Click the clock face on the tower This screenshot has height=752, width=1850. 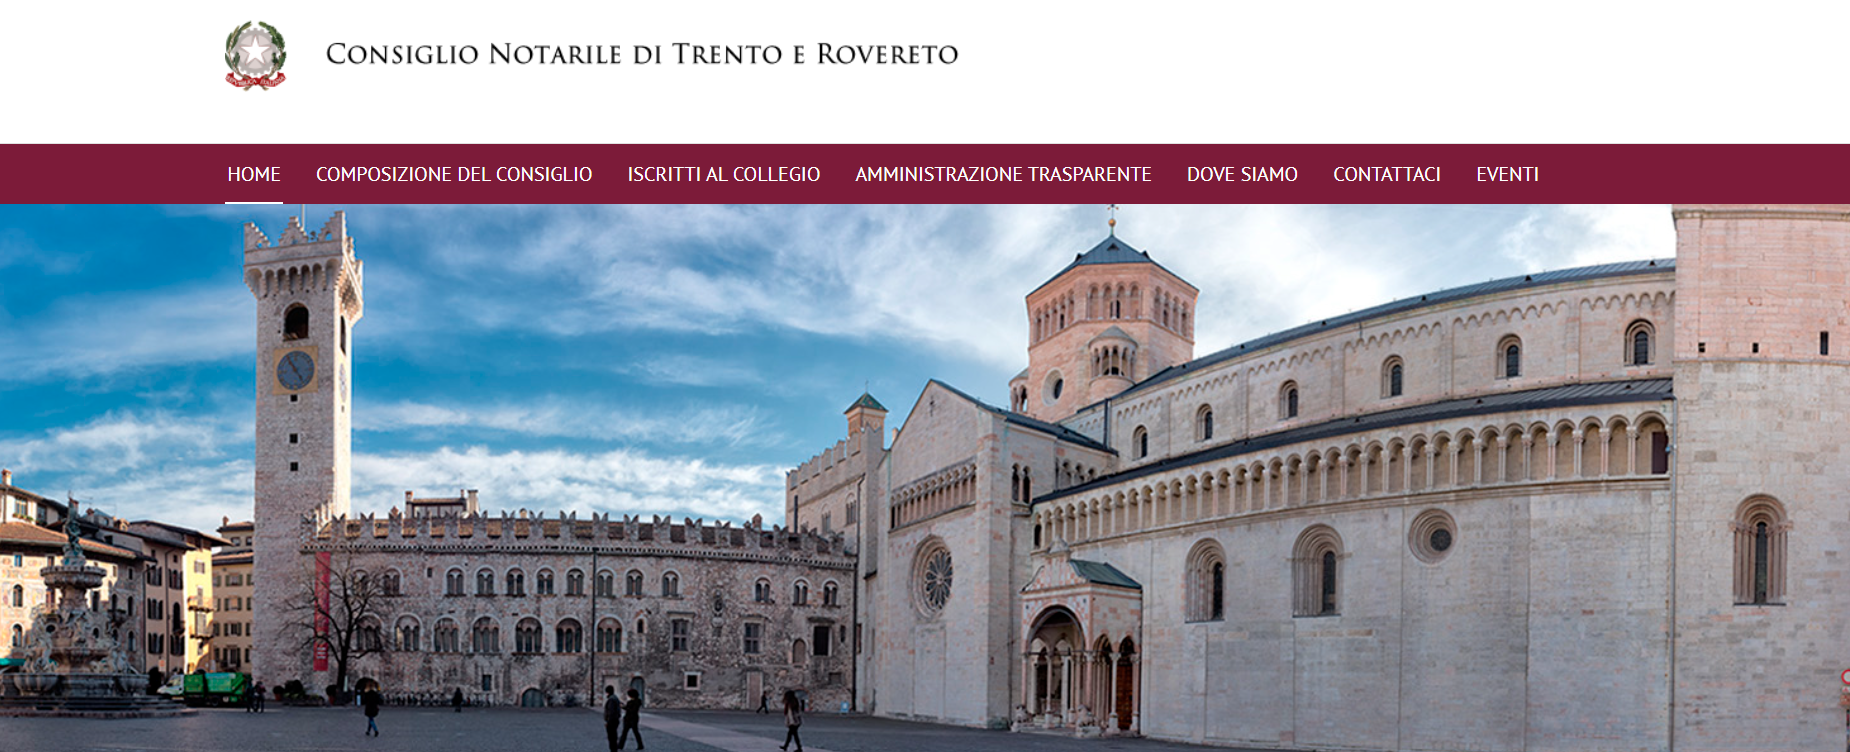[295, 371]
